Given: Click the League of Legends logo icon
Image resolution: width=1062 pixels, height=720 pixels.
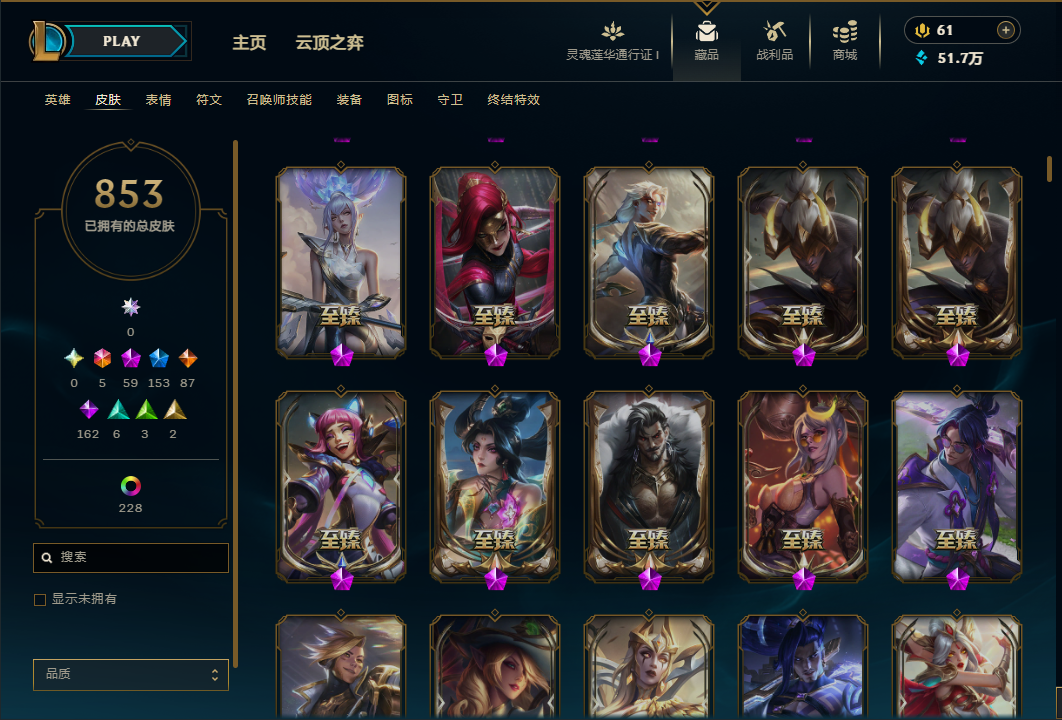Looking at the screenshot, I should click(x=47, y=41).
